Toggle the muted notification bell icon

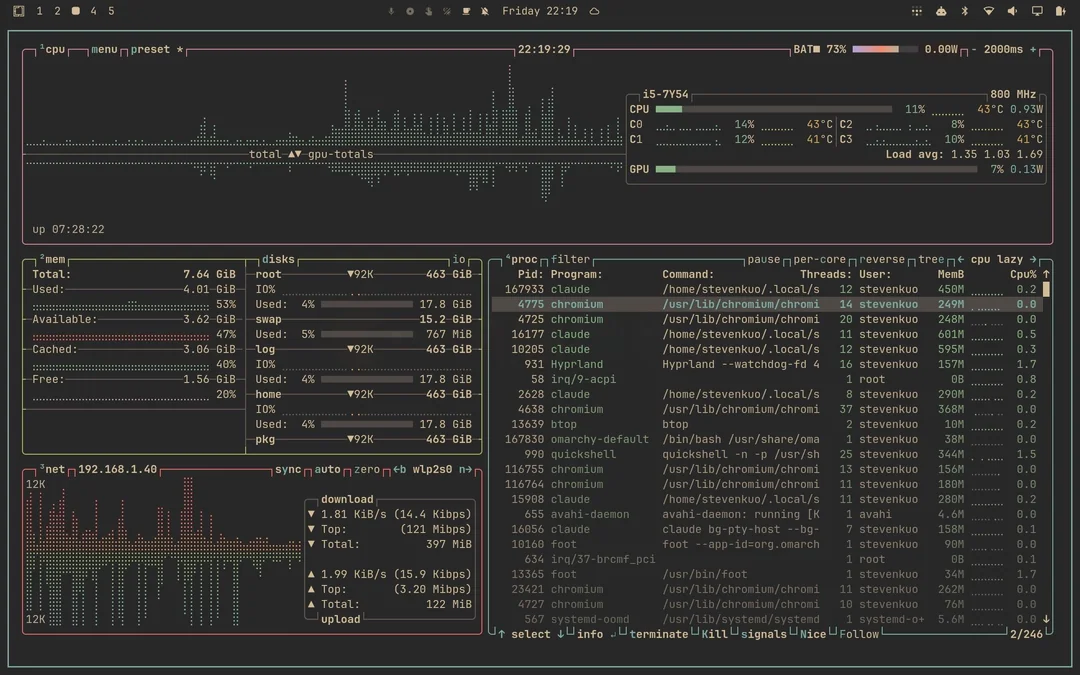pyautogui.click(x=485, y=11)
